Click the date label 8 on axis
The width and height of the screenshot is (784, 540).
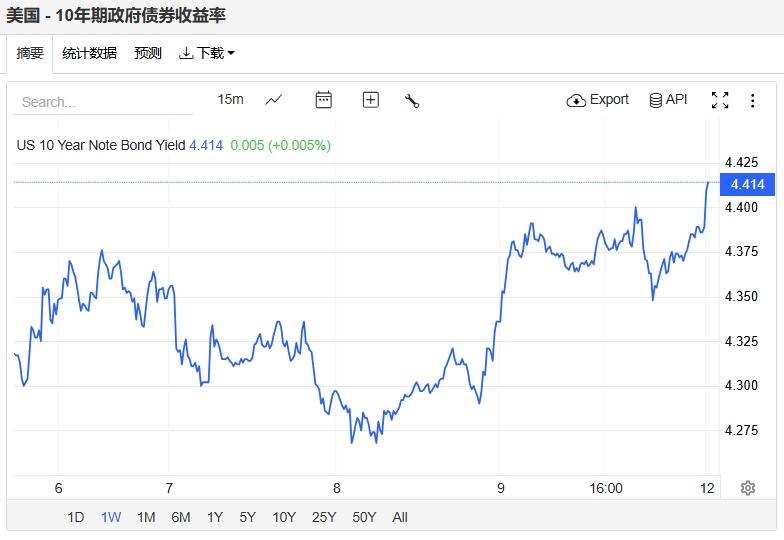[x=336, y=488]
